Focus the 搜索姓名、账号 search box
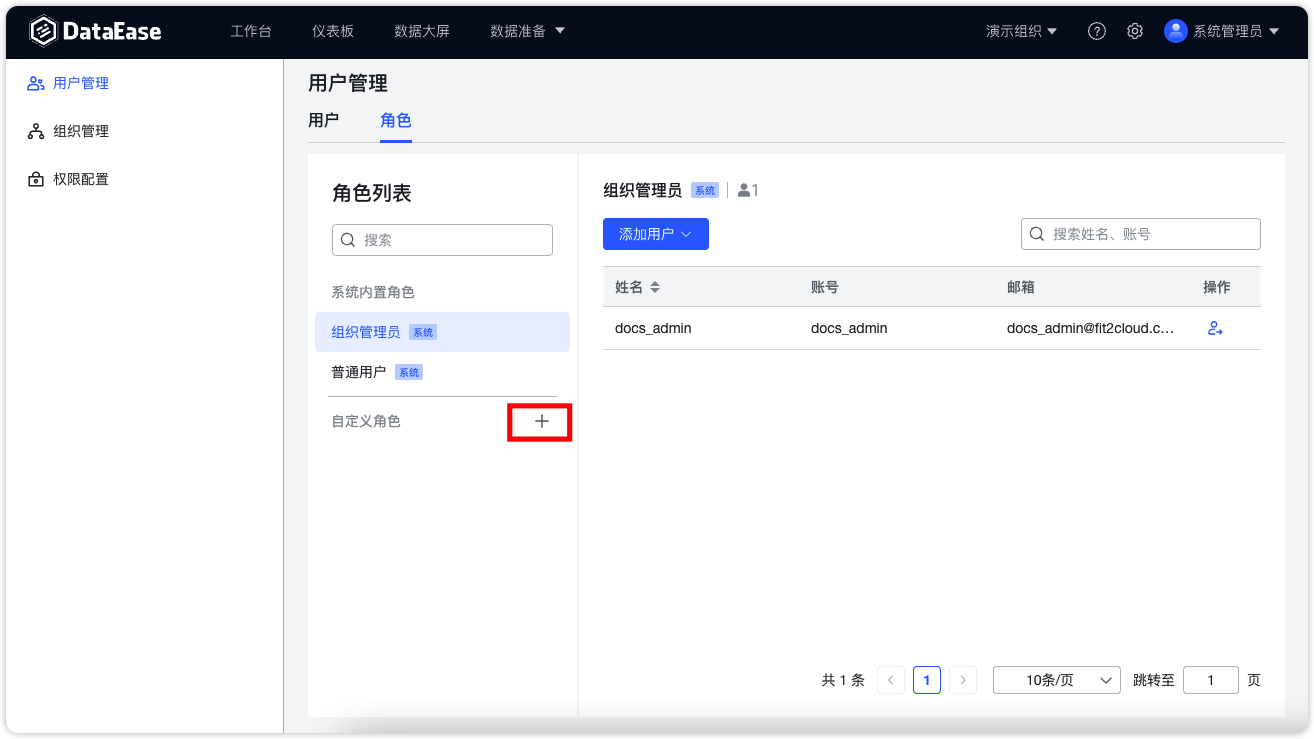Viewport: 1314px width, 739px height. 1141,234
